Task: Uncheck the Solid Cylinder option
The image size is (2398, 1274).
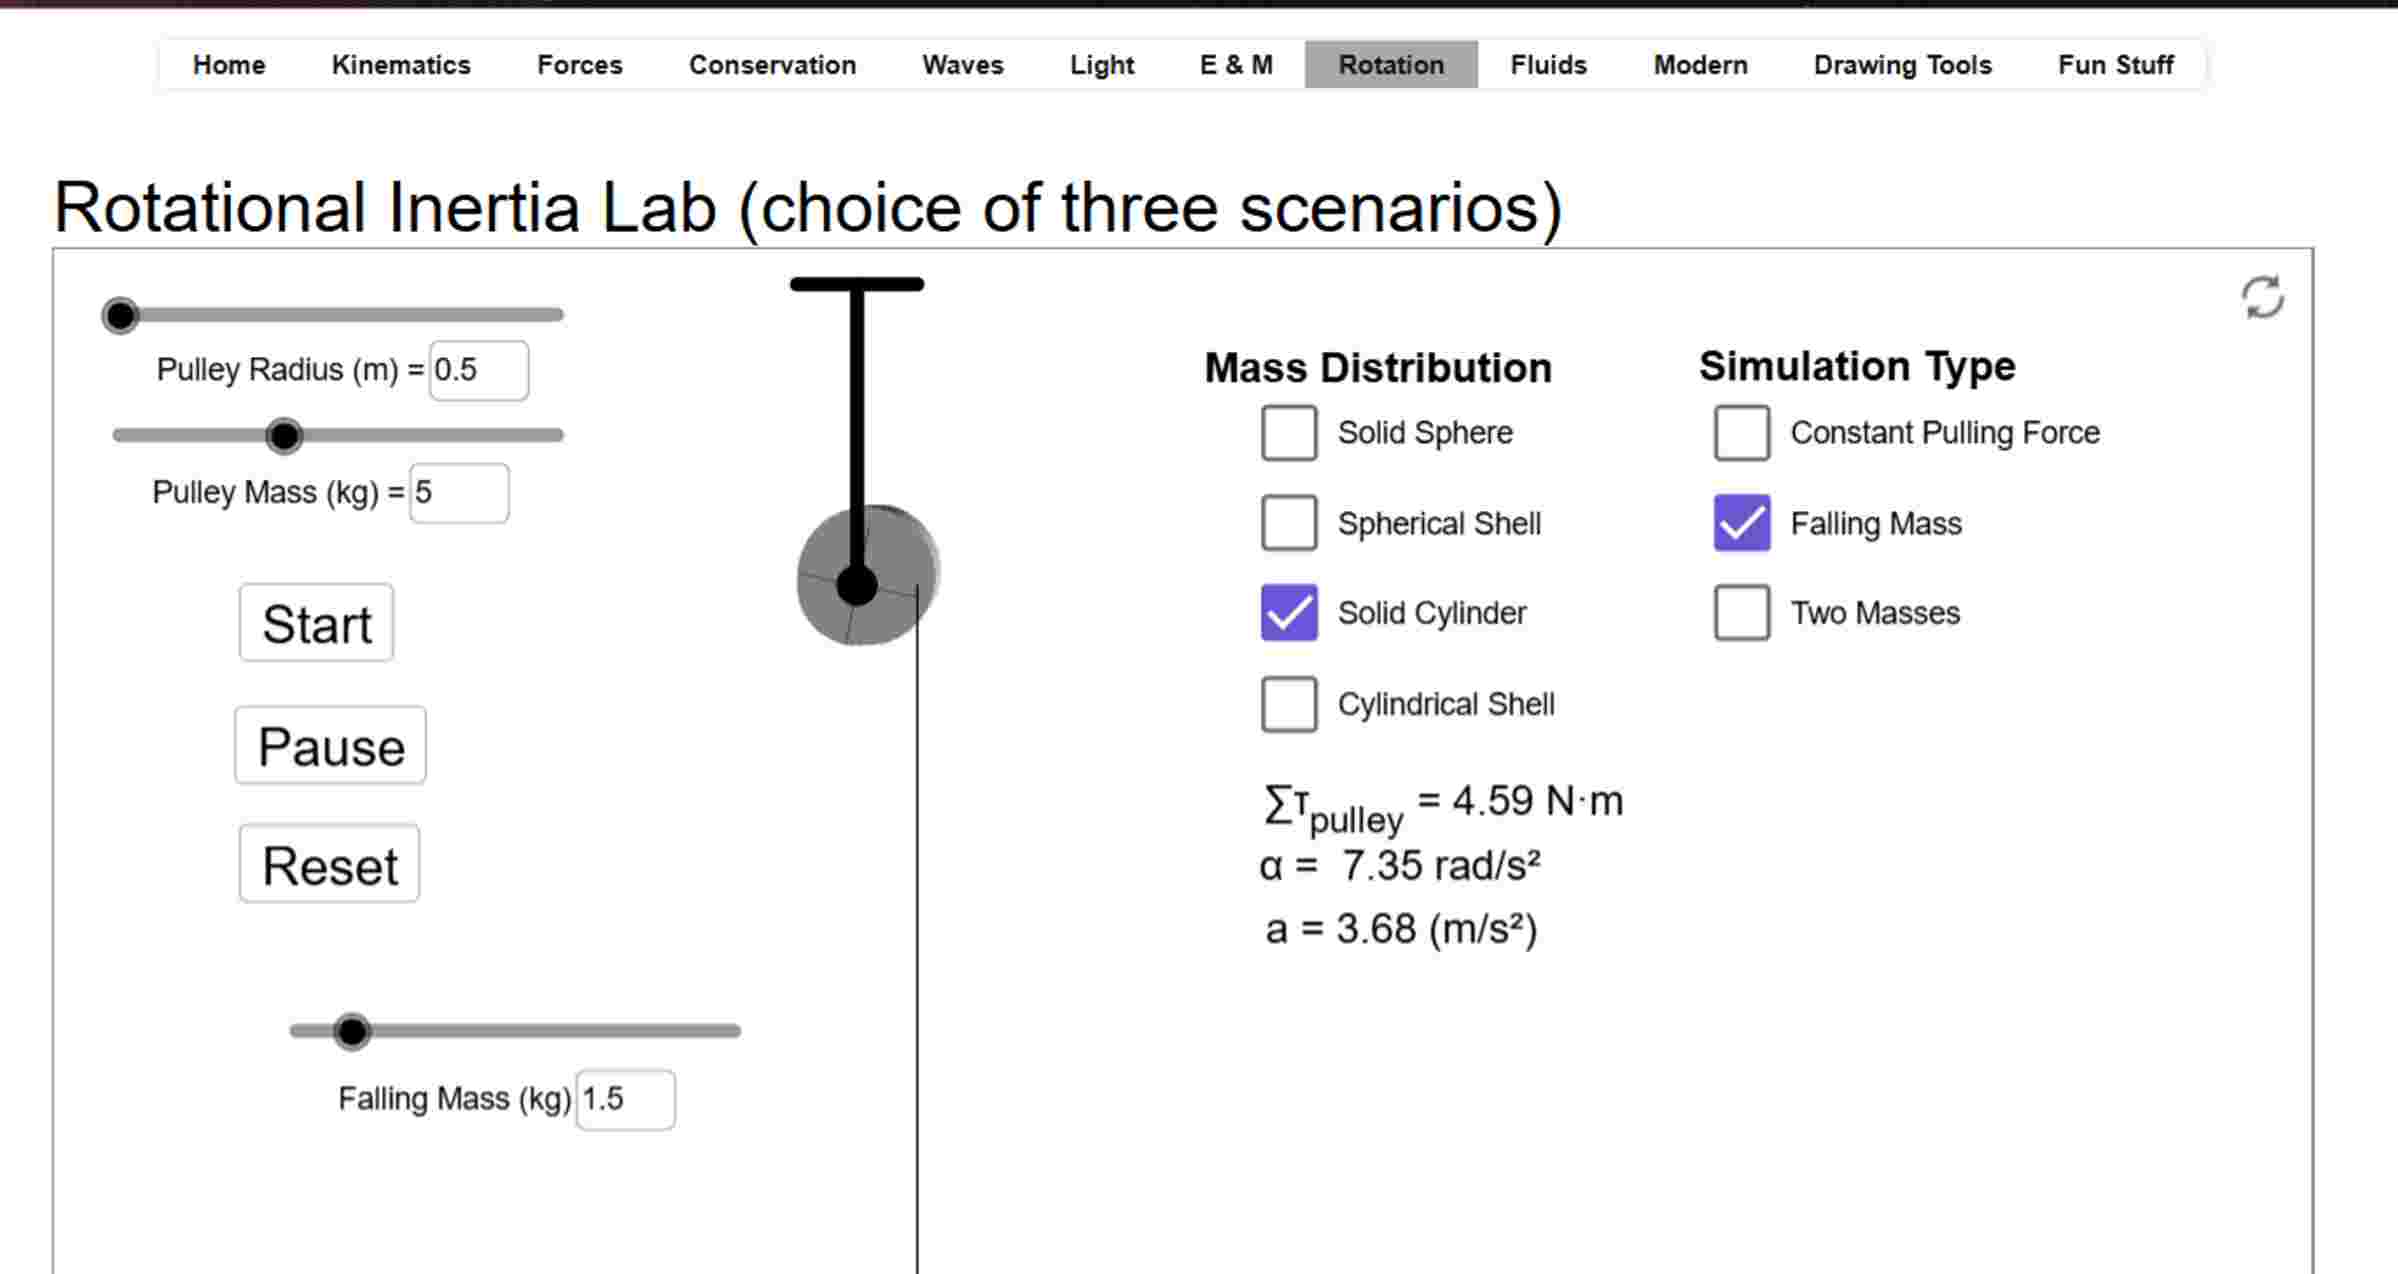Action: 1288,613
